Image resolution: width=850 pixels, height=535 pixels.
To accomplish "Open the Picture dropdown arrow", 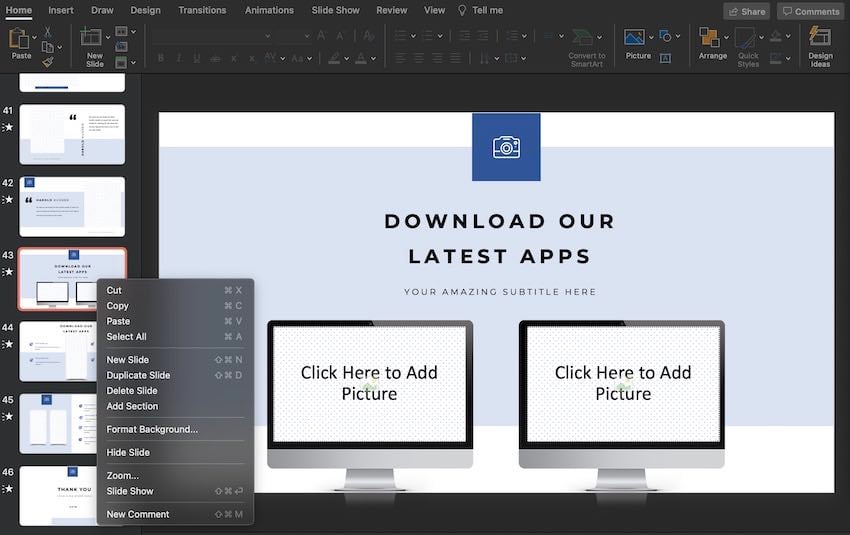I will coord(649,37).
